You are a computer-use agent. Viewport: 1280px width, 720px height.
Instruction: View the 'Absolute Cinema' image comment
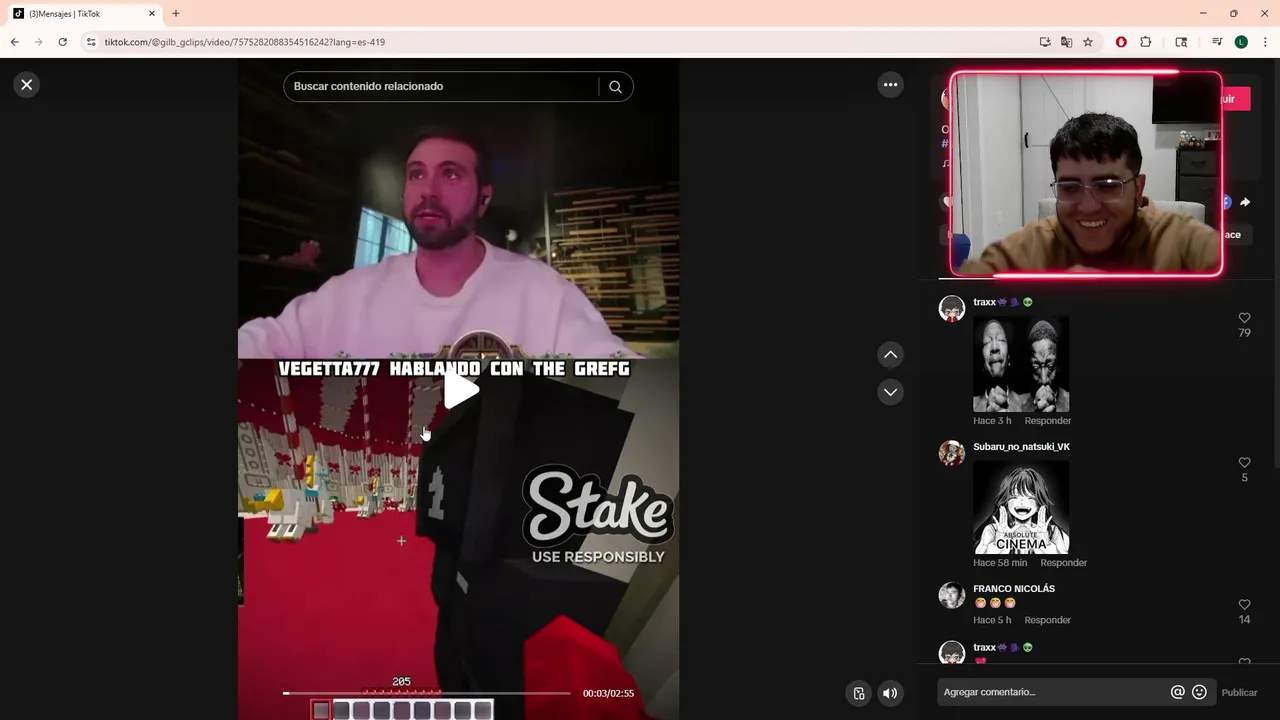tap(1021, 507)
